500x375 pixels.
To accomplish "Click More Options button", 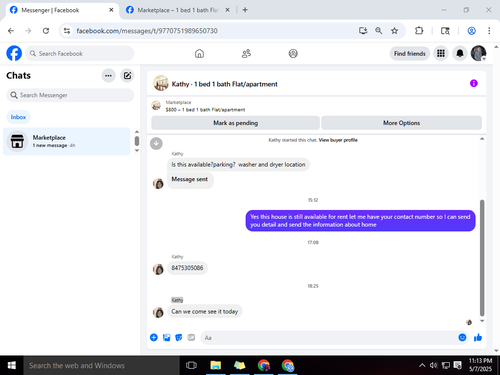I will tap(401, 123).
